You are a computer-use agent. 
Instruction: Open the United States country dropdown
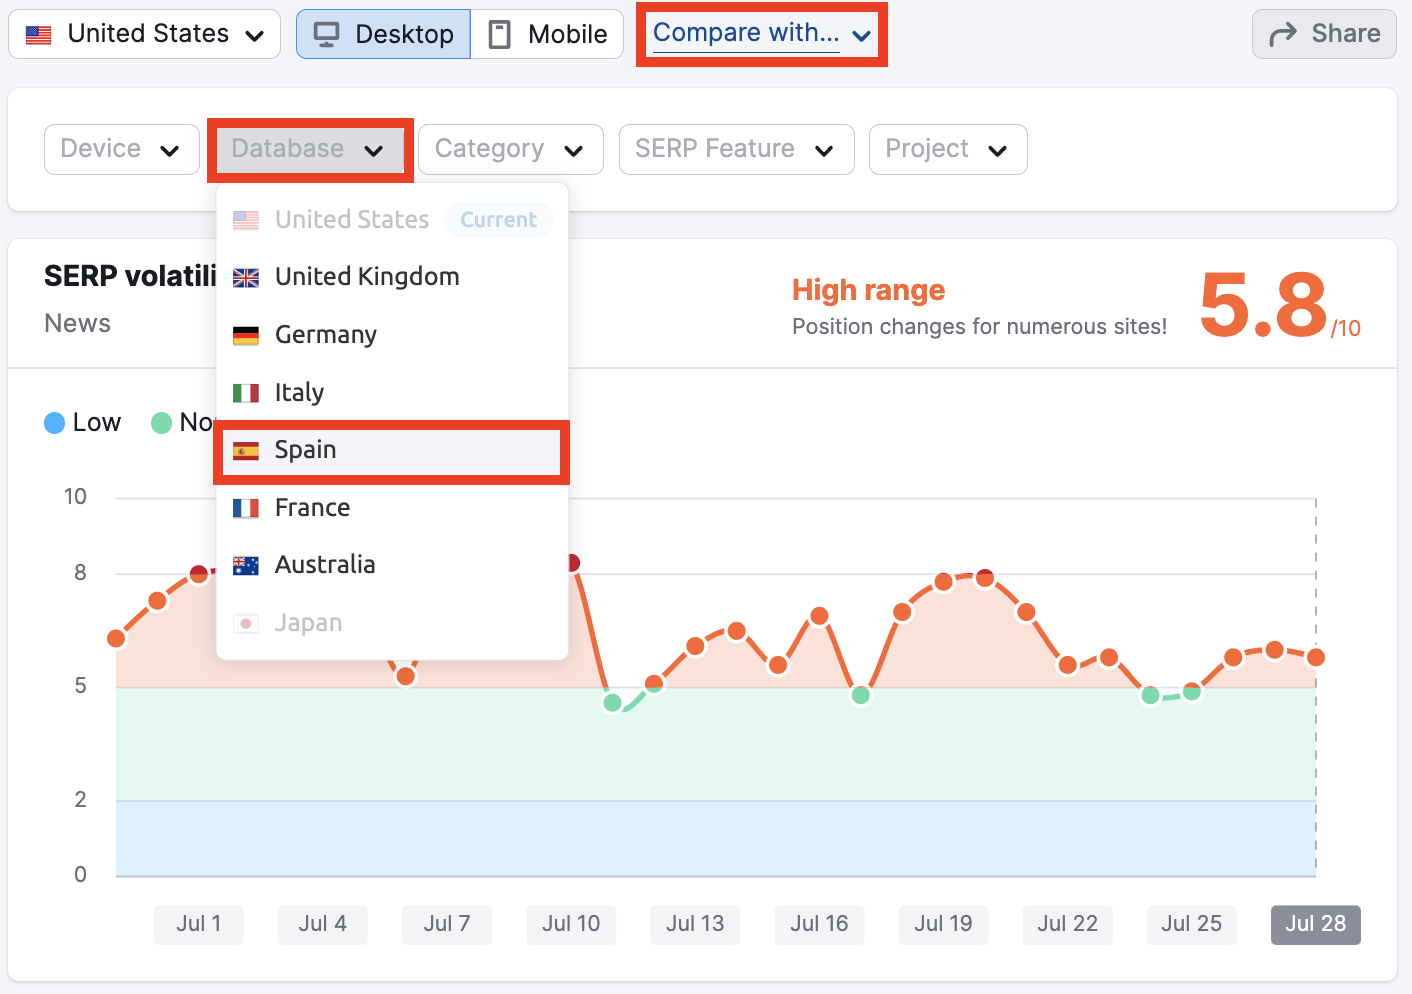coord(144,35)
